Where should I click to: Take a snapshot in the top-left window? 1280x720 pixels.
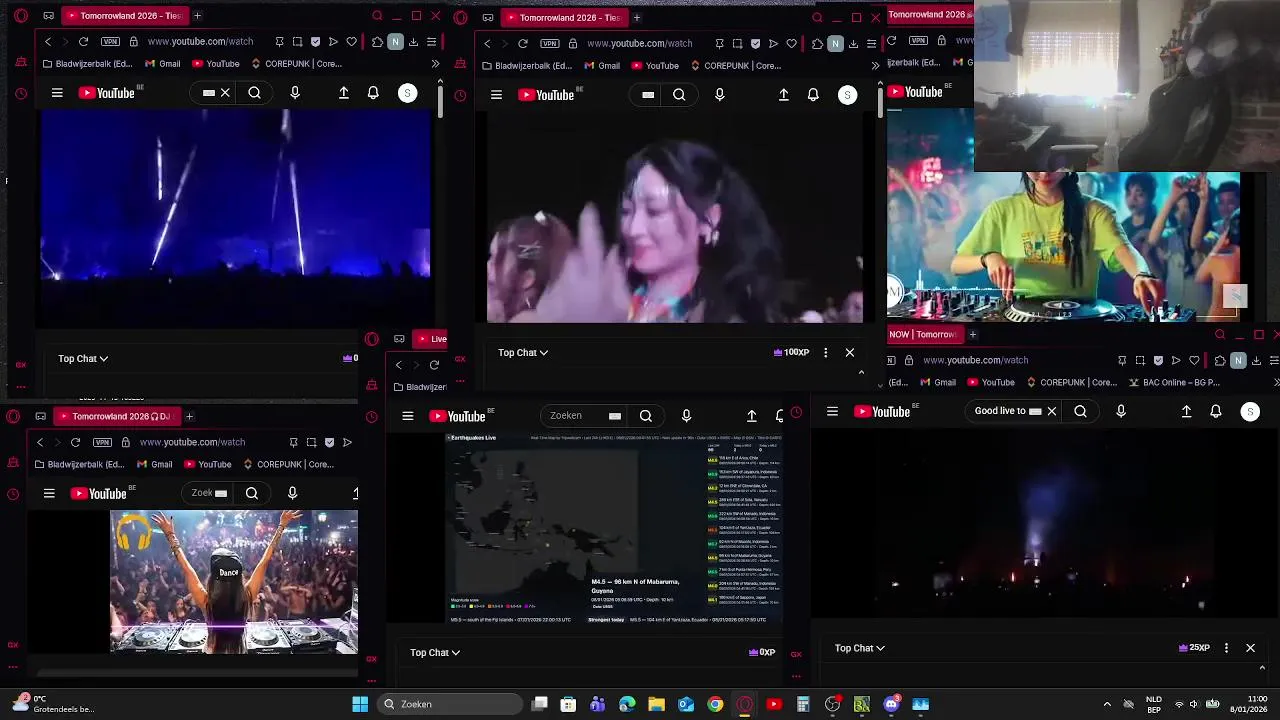tap(297, 42)
